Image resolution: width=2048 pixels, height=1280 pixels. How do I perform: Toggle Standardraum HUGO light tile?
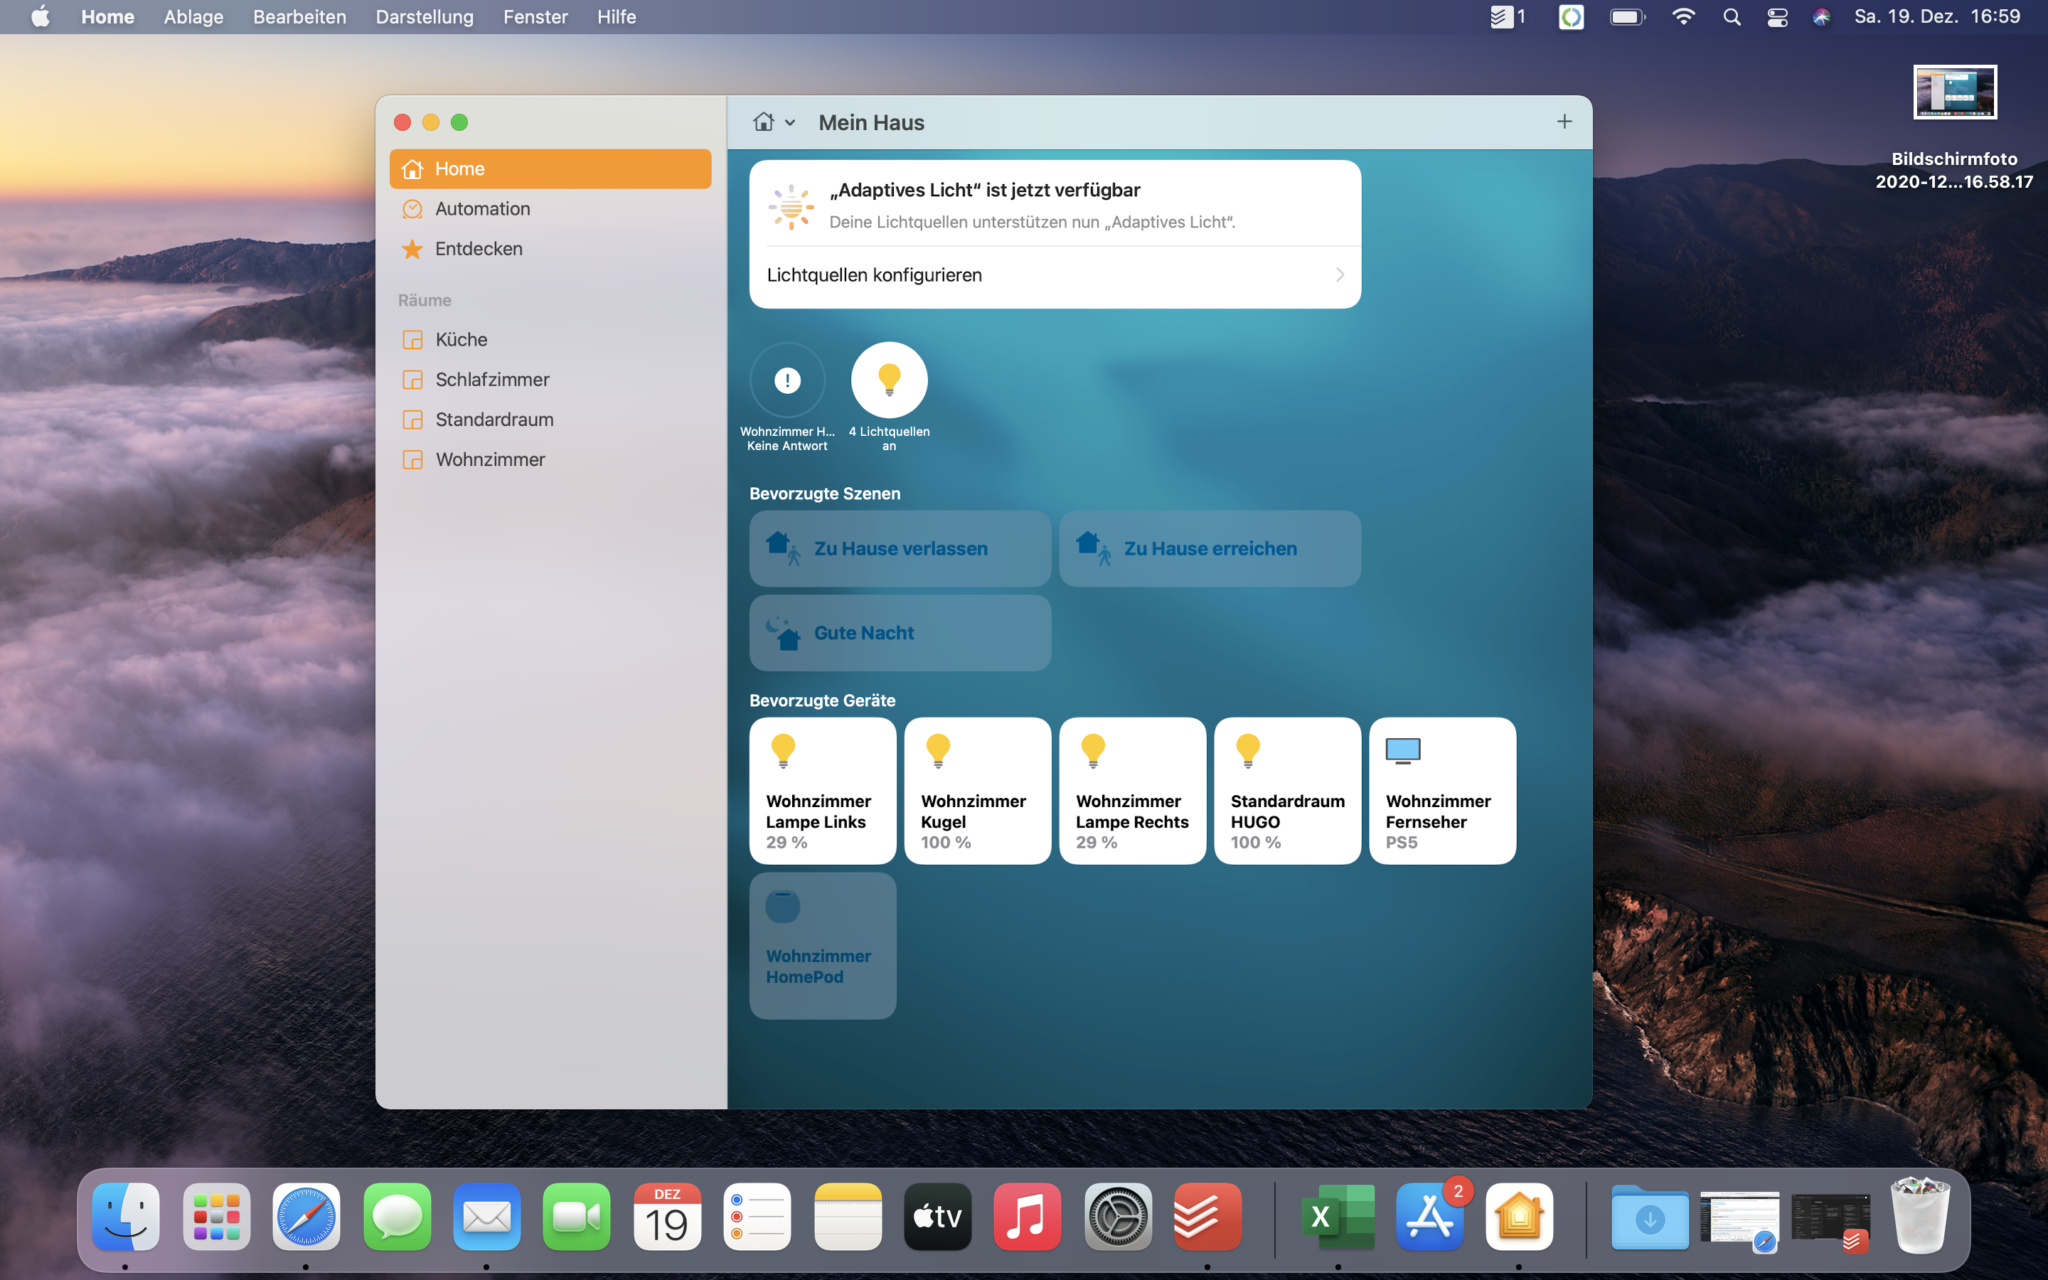tap(1287, 790)
